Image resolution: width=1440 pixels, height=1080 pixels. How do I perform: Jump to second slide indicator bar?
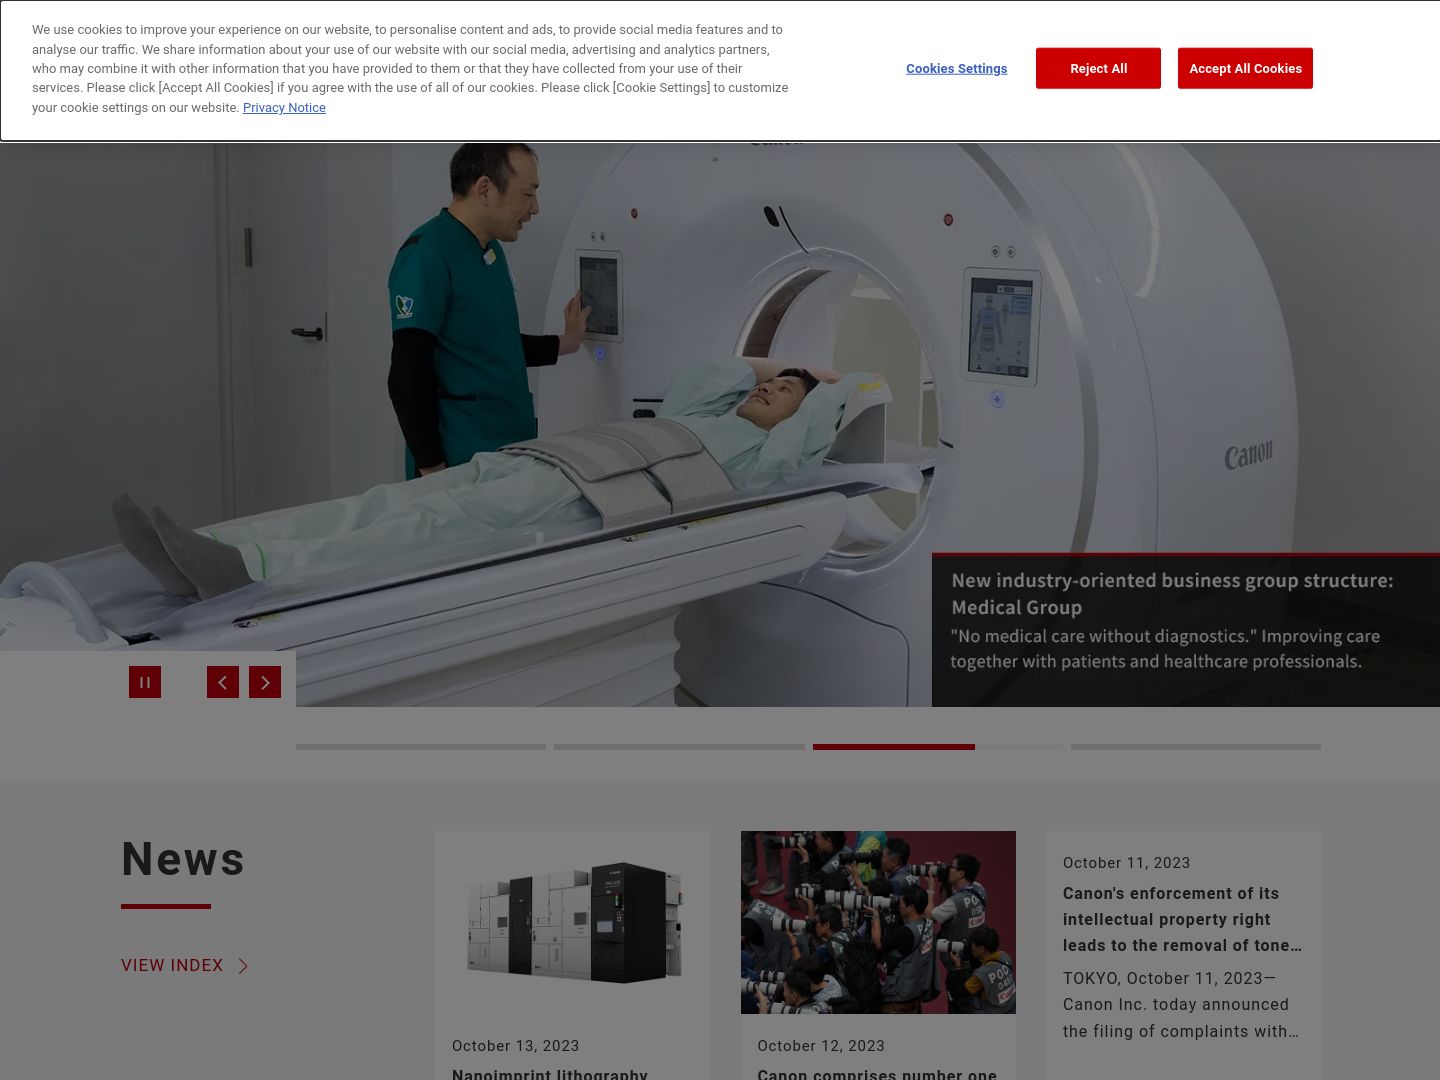(679, 747)
